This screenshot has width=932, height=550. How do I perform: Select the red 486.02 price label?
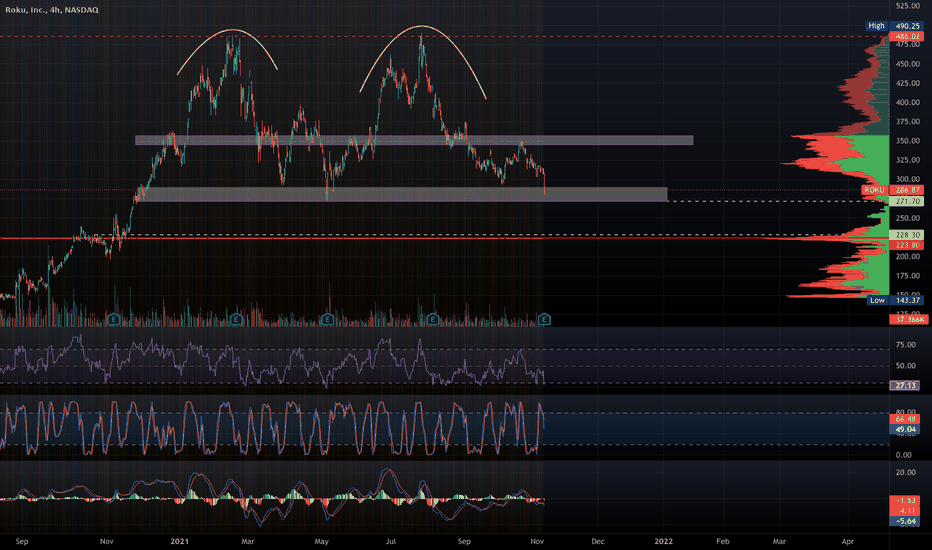tap(906, 36)
